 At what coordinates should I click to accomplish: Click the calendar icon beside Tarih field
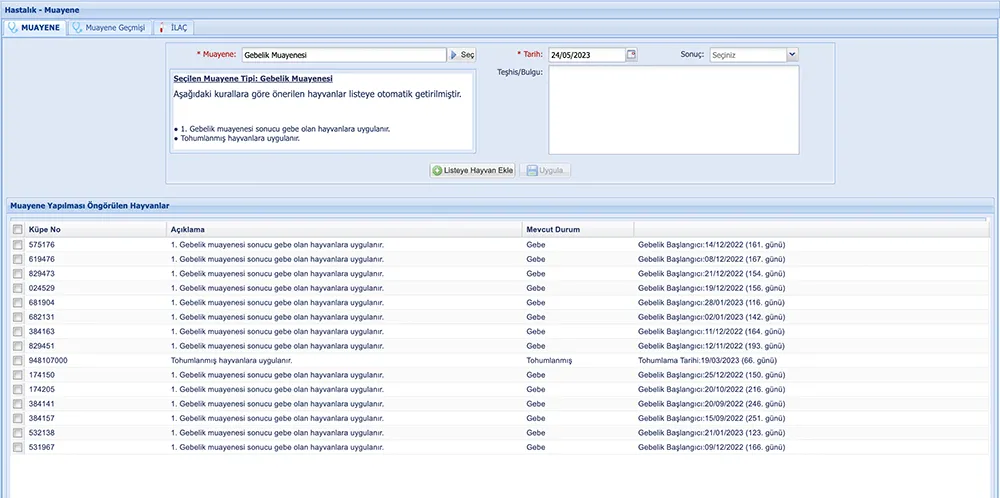click(x=631, y=55)
